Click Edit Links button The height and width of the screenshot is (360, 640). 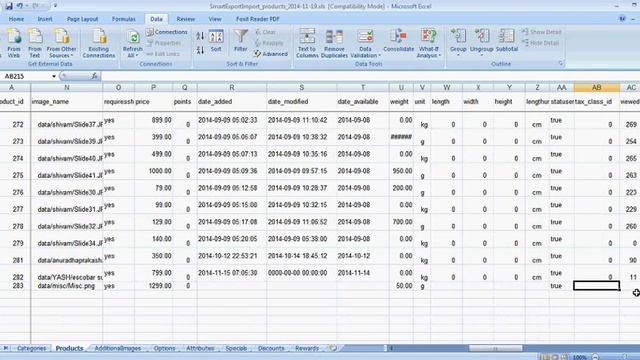(163, 53)
